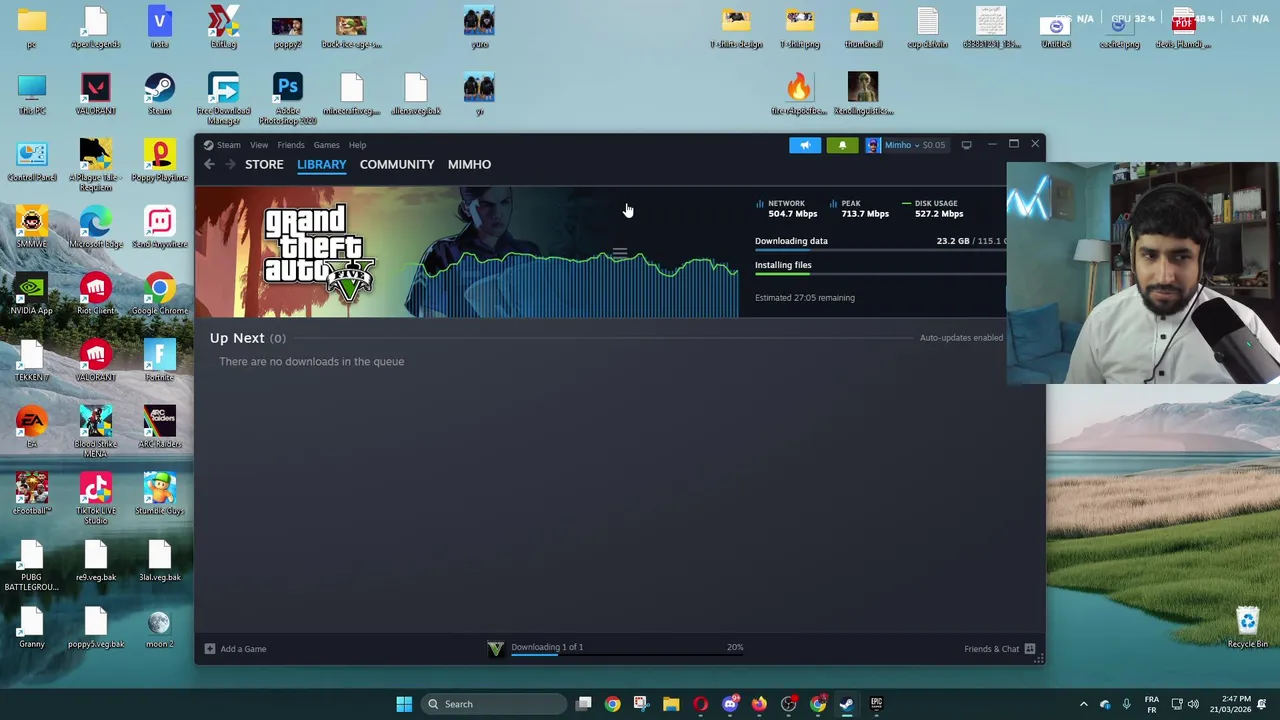Viewport: 1280px width, 720px height.
Task: Open Microsoft Edge desktop icon
Action: [95, 227]
